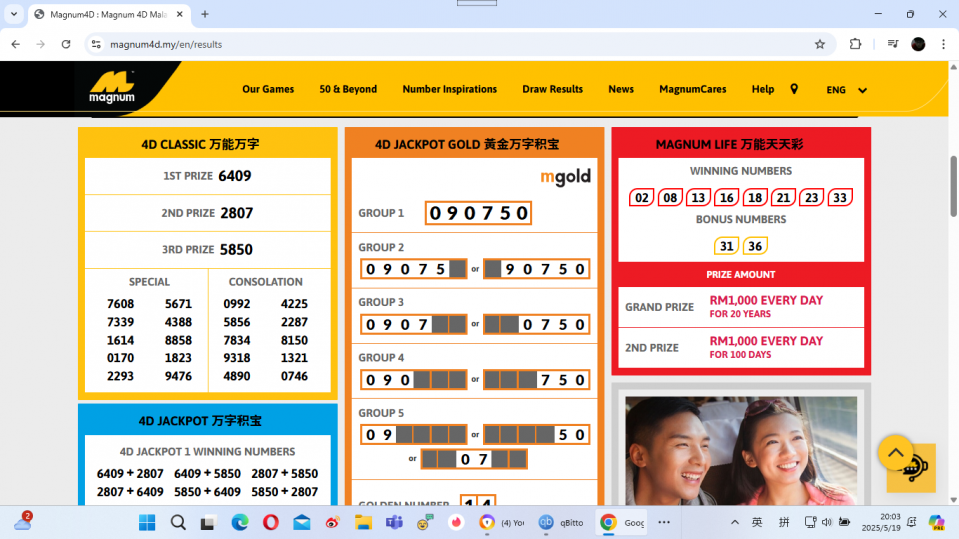Screen dimensions: 959x539
Task: Toggle the Pinyin IME indicator 拼
Action: point(784,522)
